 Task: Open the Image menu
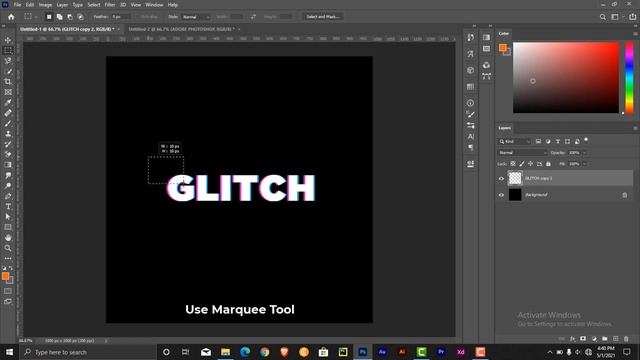click(x=45, y=5)
